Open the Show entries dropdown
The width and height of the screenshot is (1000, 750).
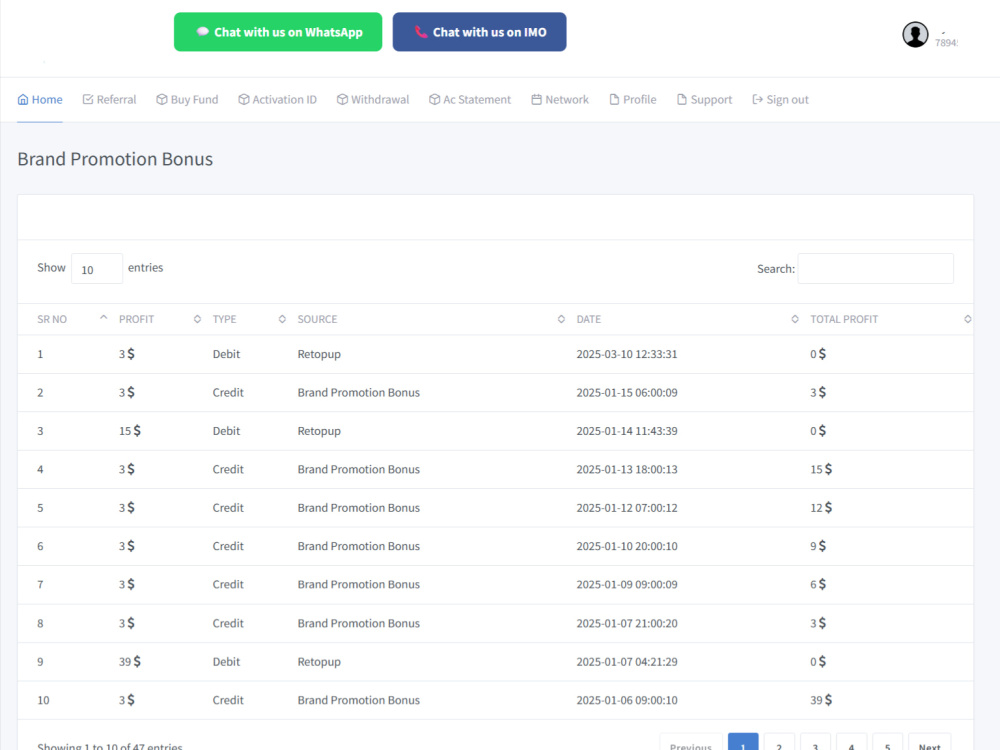97,268
